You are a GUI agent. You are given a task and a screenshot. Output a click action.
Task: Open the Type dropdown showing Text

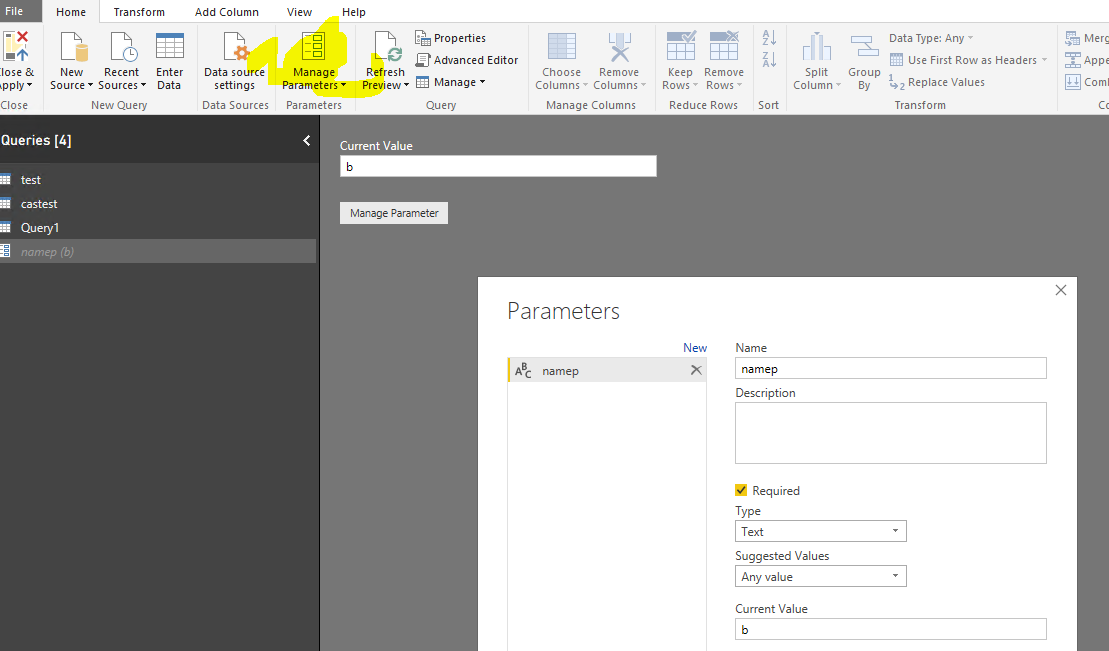(820, 531)
